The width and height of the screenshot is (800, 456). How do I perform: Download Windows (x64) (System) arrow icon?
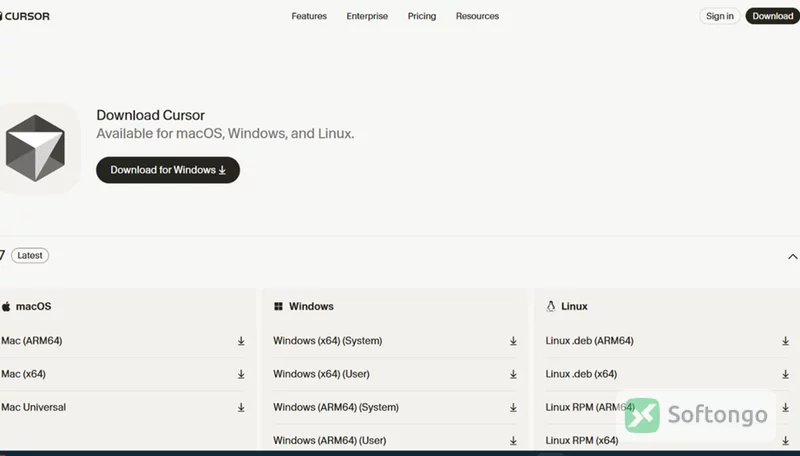(x=513, y=341)
